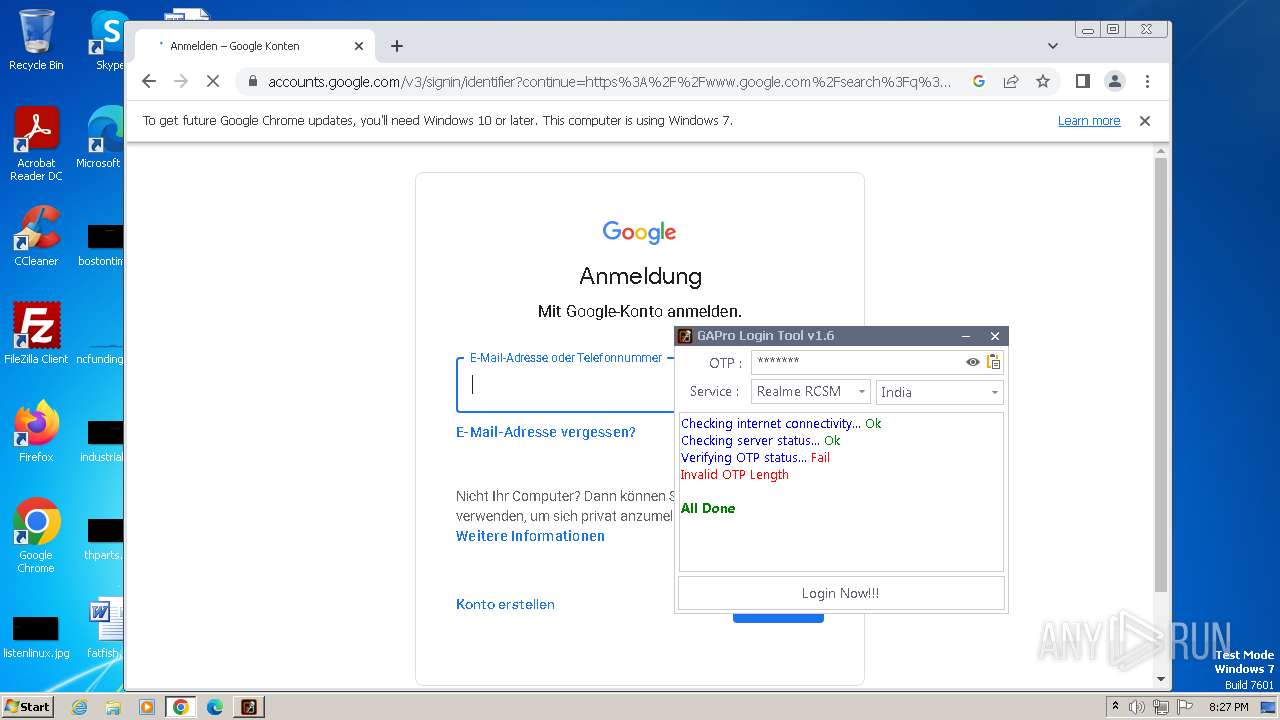Screen dimensions: 1280x720
Task: Select Chrome in the taskbar
Action: click(x=181, y=707)
